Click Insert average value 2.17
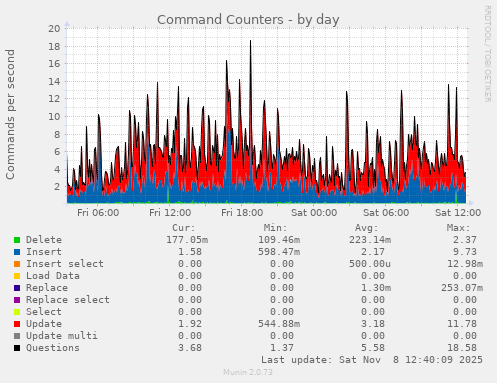 373,252
